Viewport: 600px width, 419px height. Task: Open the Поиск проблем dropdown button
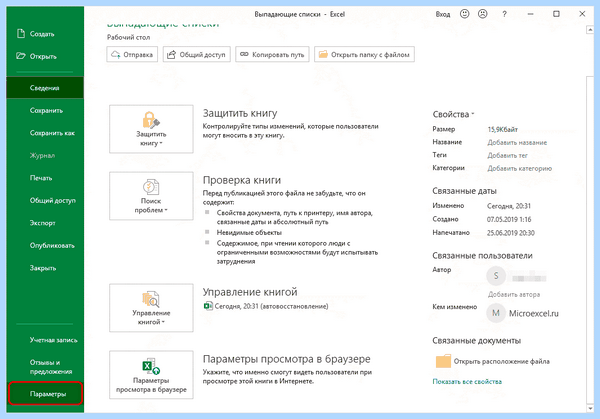tap(151, 196)
